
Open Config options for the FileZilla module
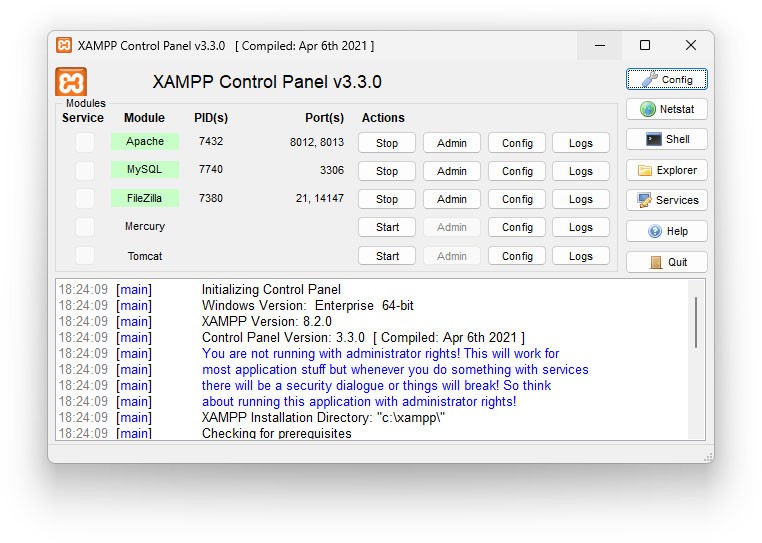517,199
